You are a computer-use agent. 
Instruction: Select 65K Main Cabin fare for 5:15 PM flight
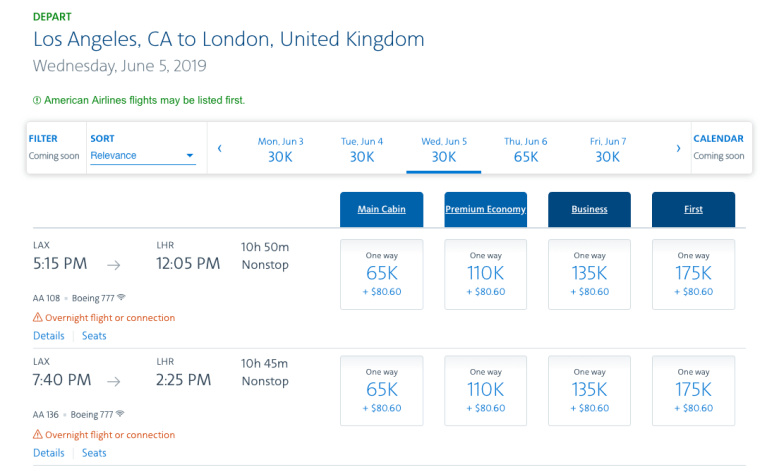tap(382, 274)
